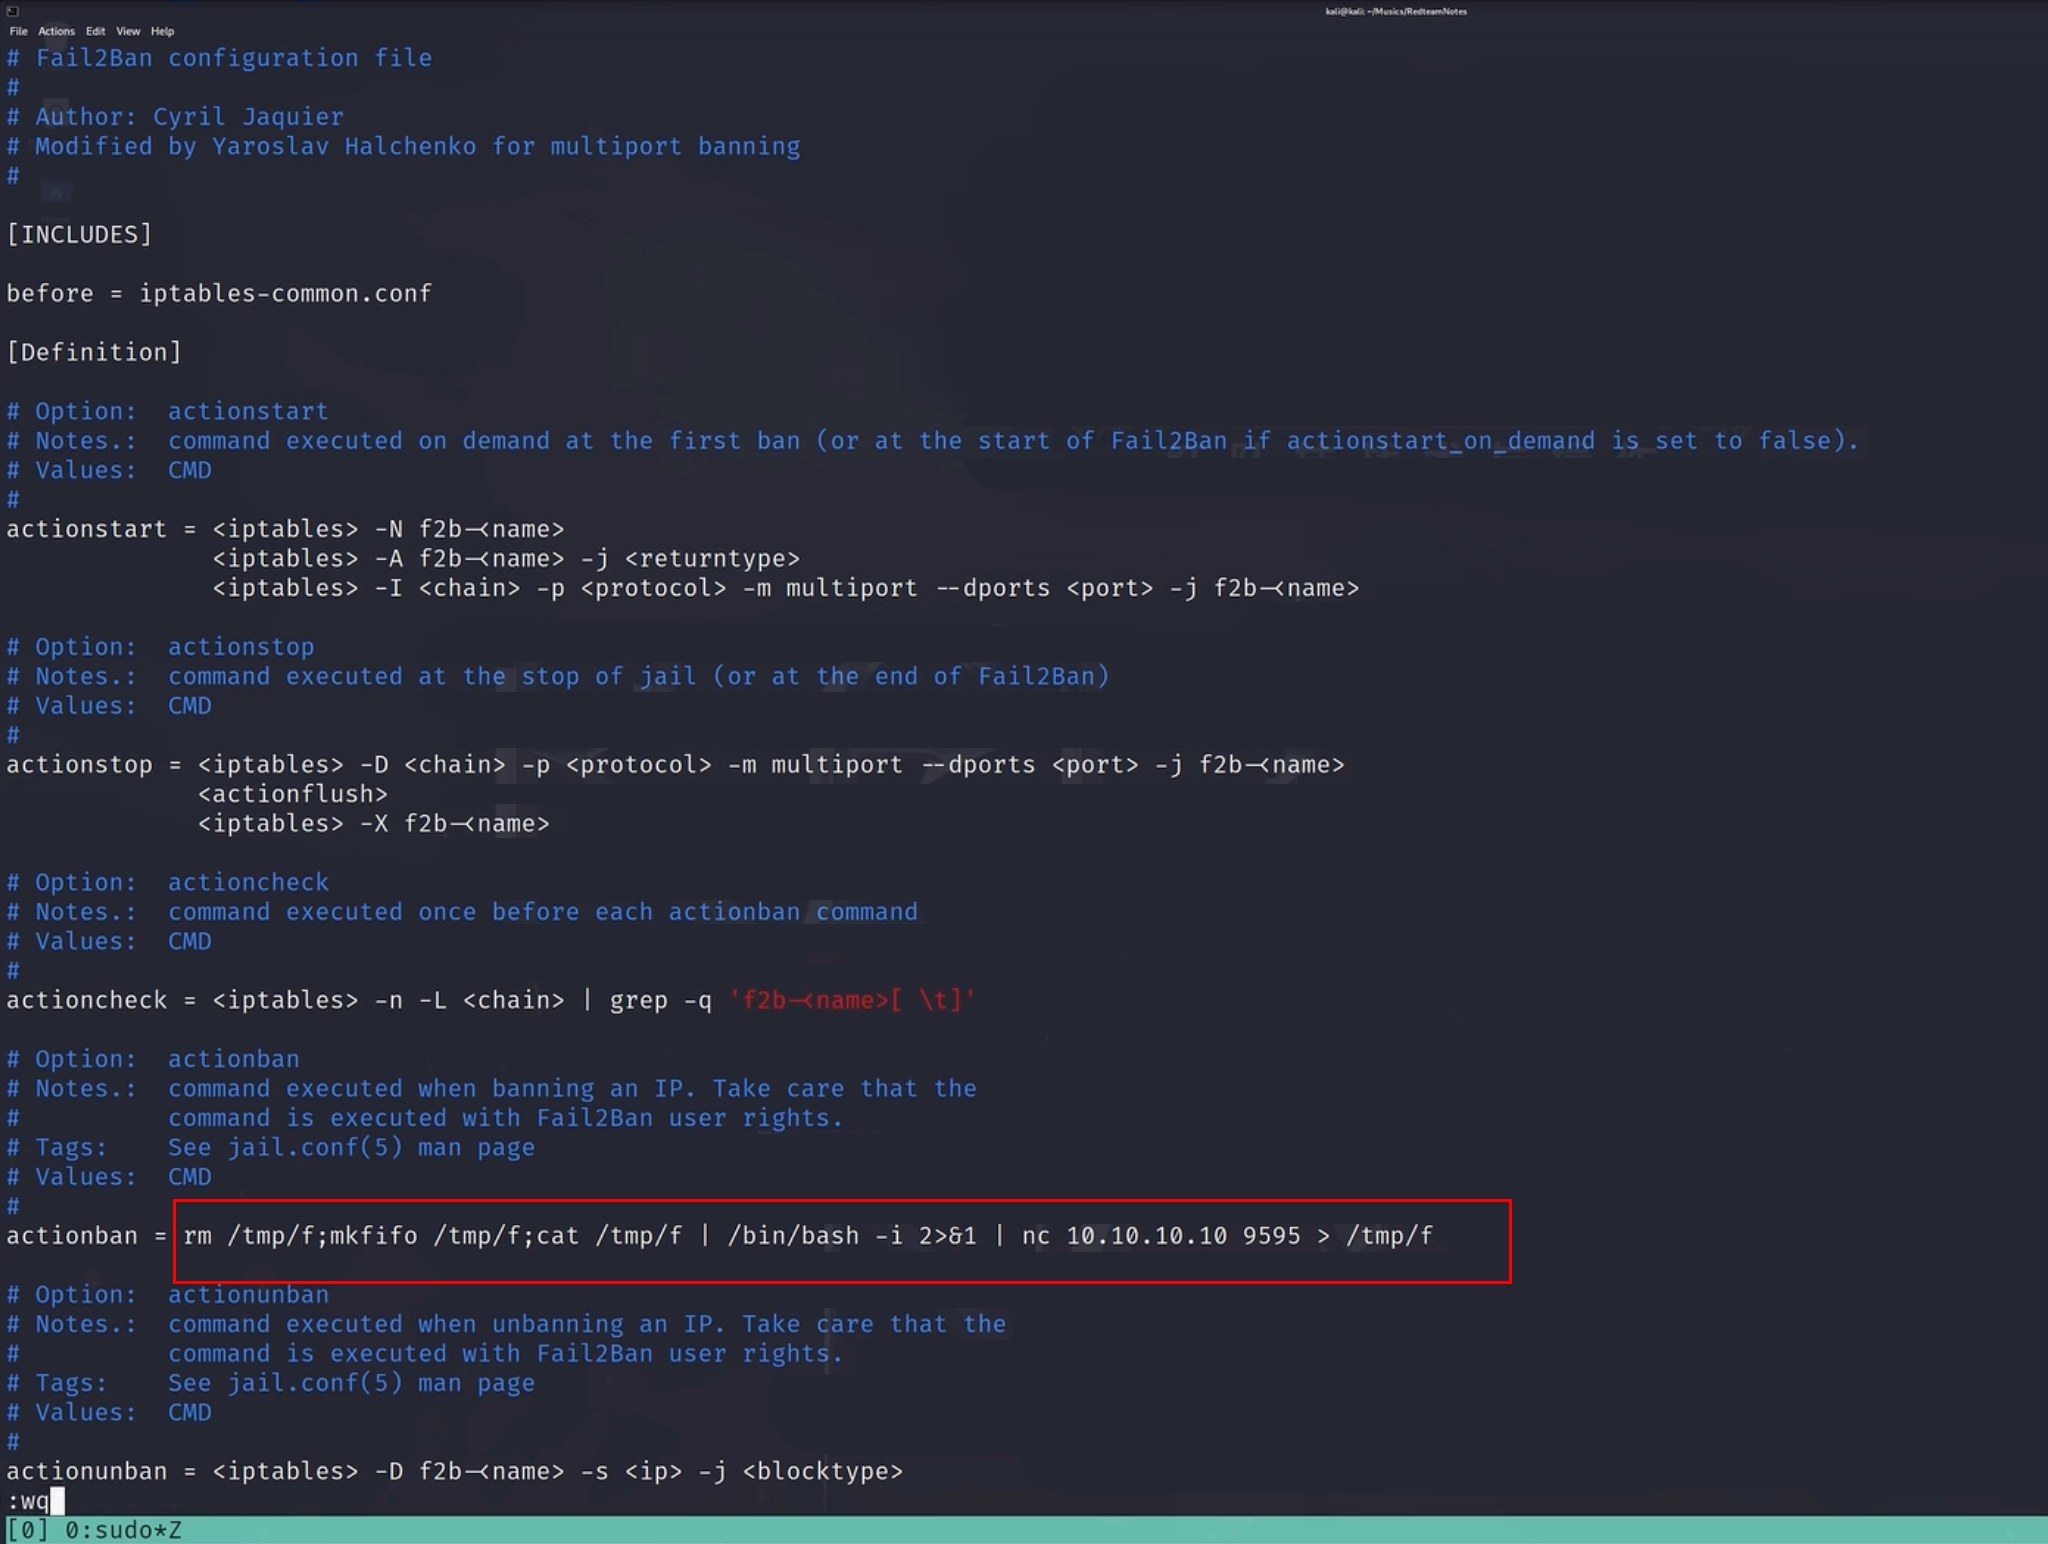This screenshot has height=1544, width=2048.
Task: Click the [Definition] section header
Action: pyautogui.click(x=94, y=351)
